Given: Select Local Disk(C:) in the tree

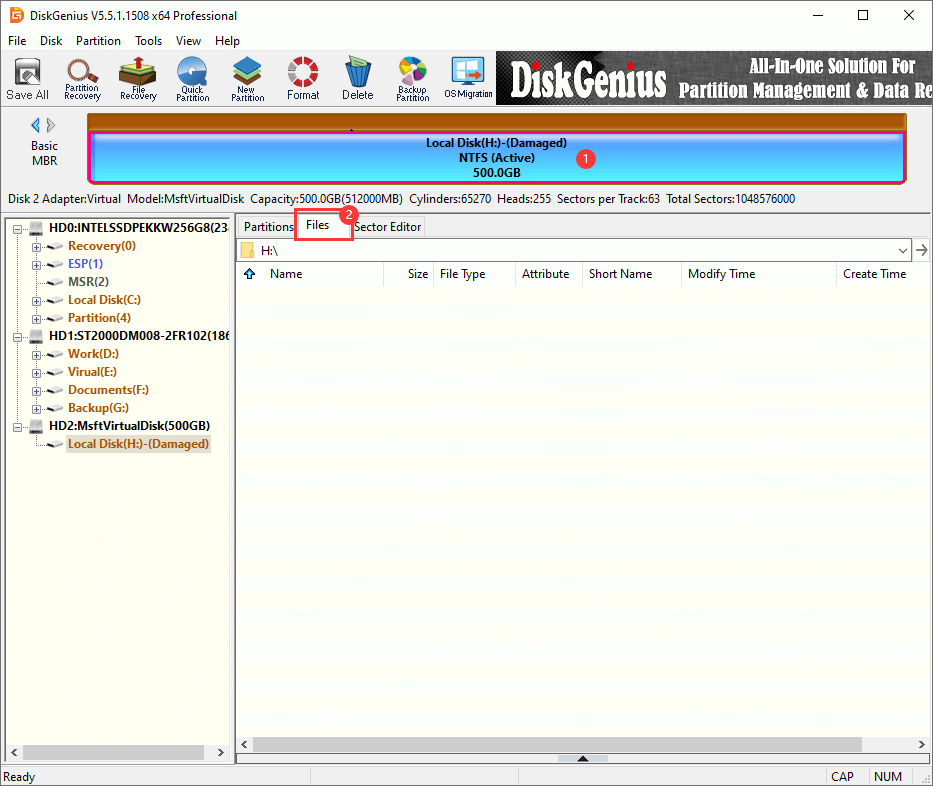Looking at the screenshot, I should coord(104,300).
